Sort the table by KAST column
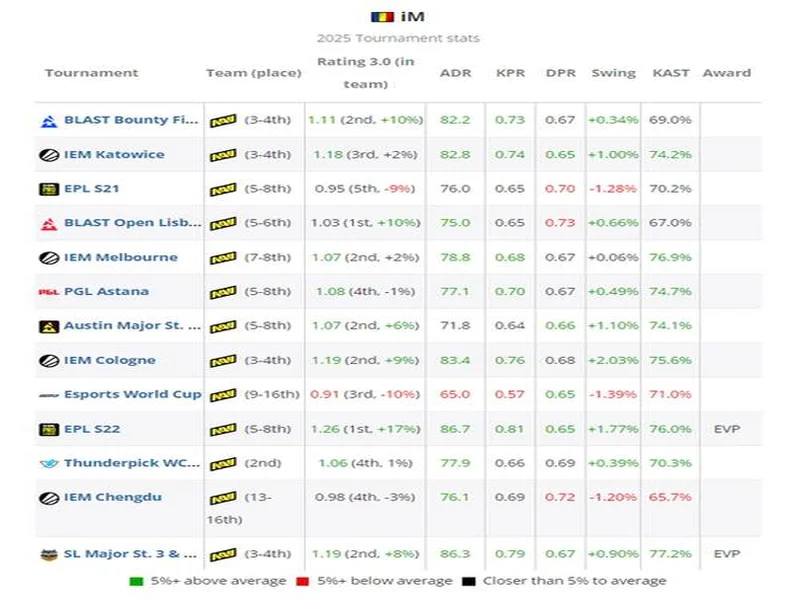Viewport: 800px width, 600px height. (x=671, y=73)
